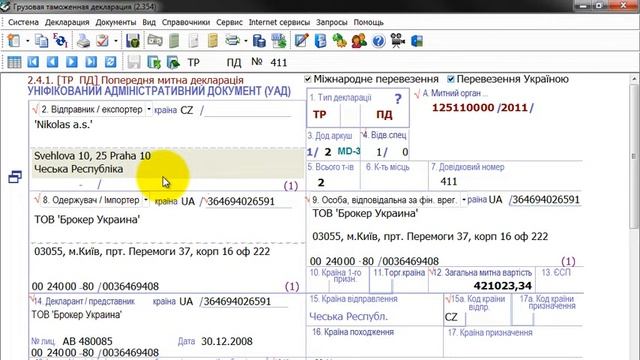The image size is (640, 360).
Task: Click the printer icon
Action: (x=83, y=41)
